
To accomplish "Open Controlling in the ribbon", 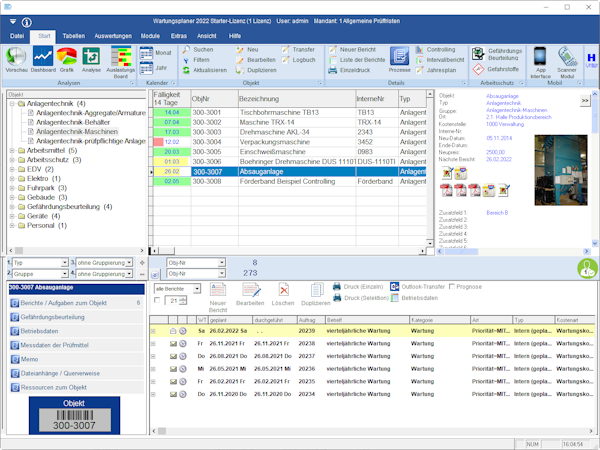I will (x=435, y=50).
